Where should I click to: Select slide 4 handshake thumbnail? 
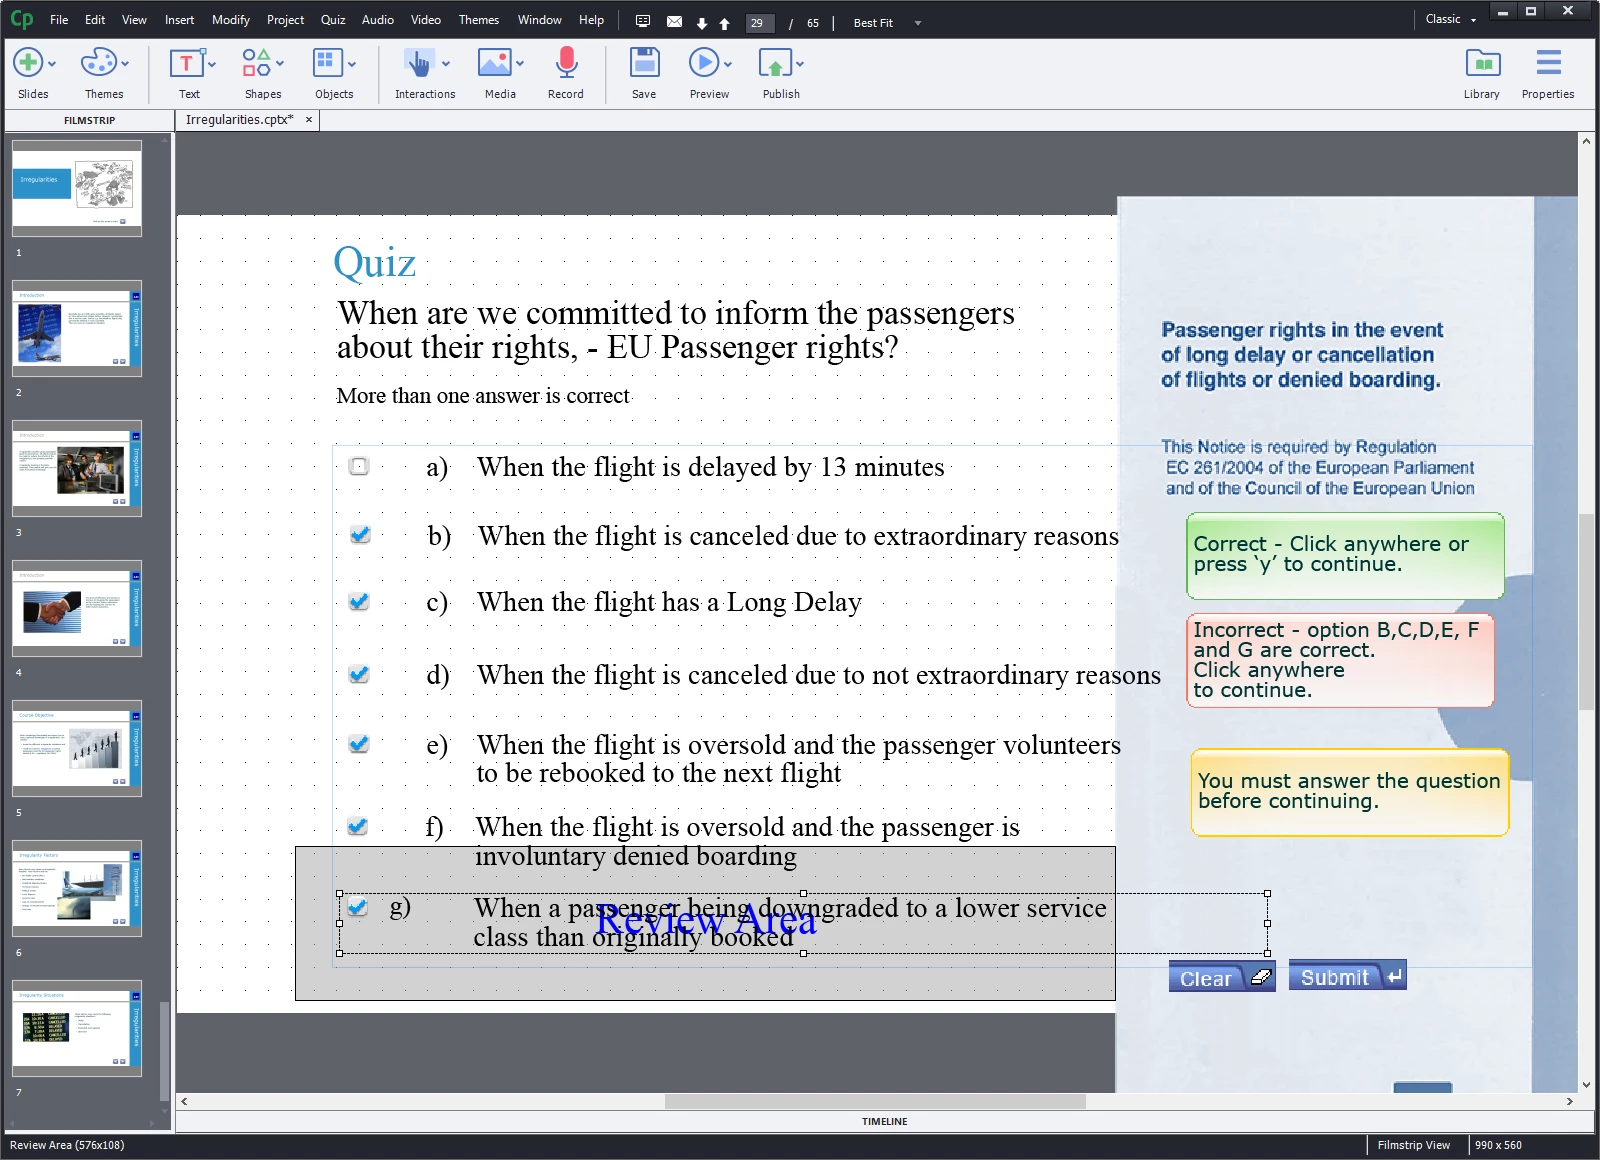point(77,608)
